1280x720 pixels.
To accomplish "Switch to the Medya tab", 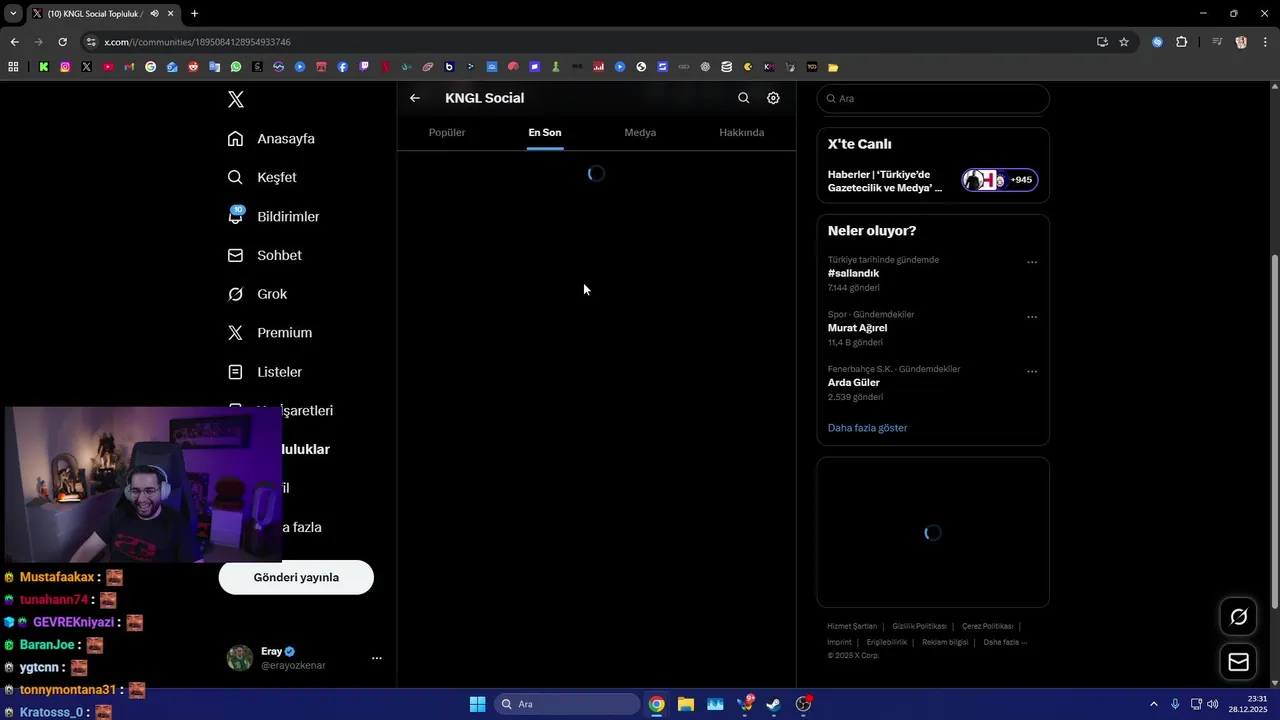I will pos(640,133).
